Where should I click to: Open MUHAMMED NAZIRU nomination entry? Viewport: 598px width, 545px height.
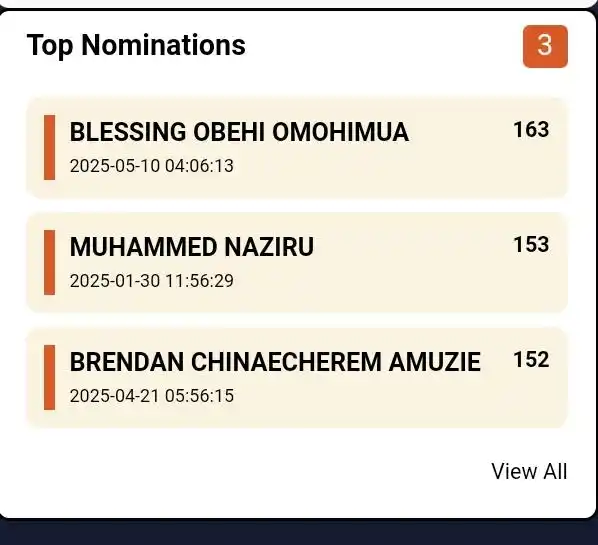(297, 263)
